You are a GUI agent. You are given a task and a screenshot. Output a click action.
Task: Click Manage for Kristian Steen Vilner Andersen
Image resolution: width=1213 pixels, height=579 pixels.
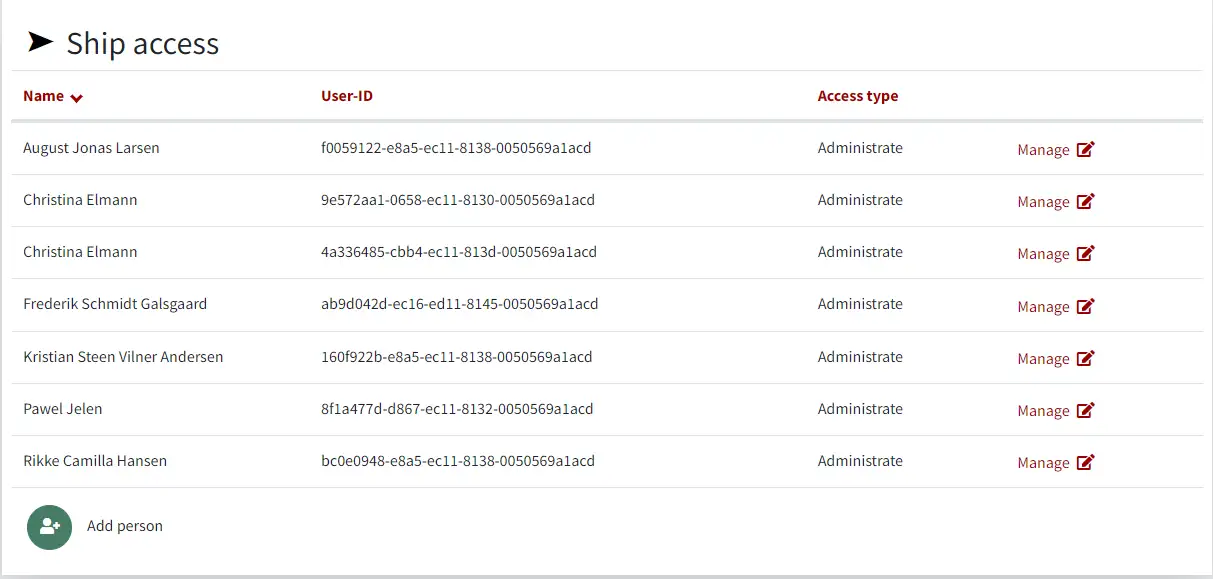pos(1043,359)
